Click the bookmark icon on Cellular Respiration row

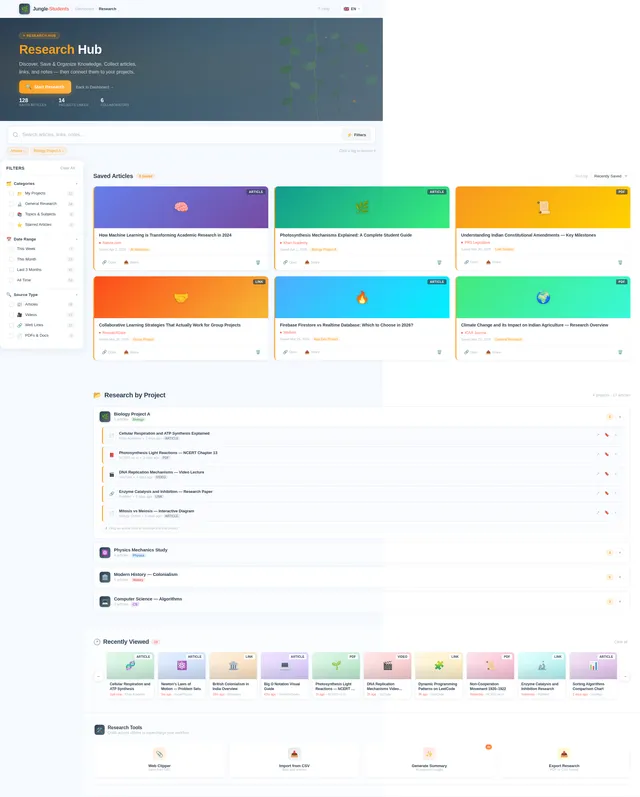coord(606,435)
